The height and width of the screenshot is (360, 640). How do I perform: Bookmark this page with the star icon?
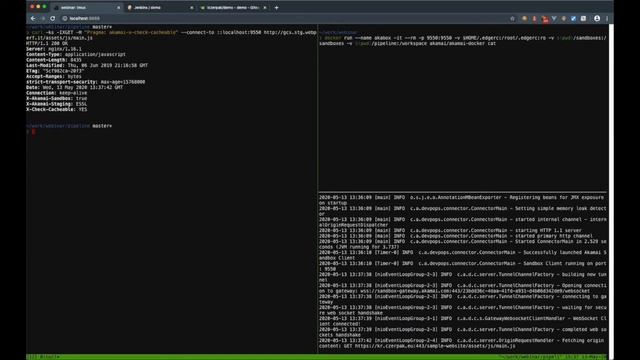(513, 18)
